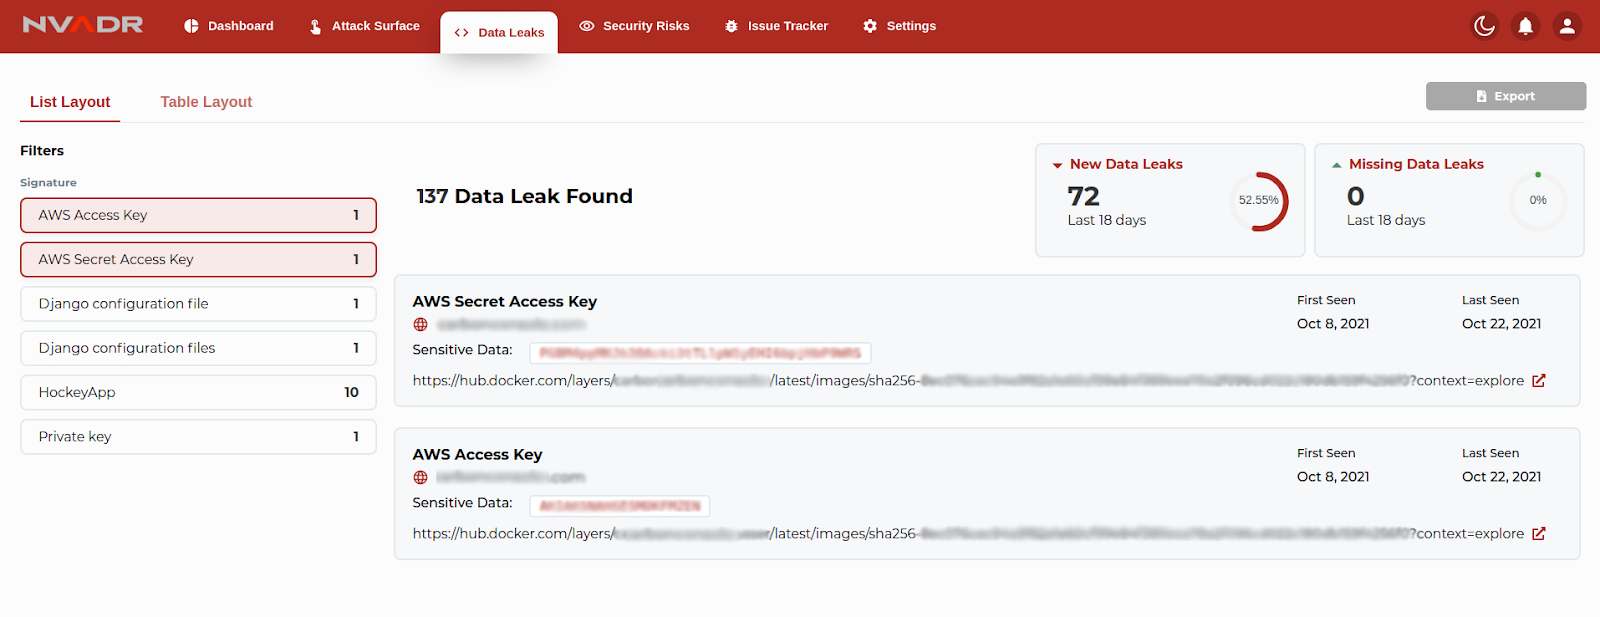Click the Settings gear icon
Screen dimensions: 1600x617
point(870,26)
